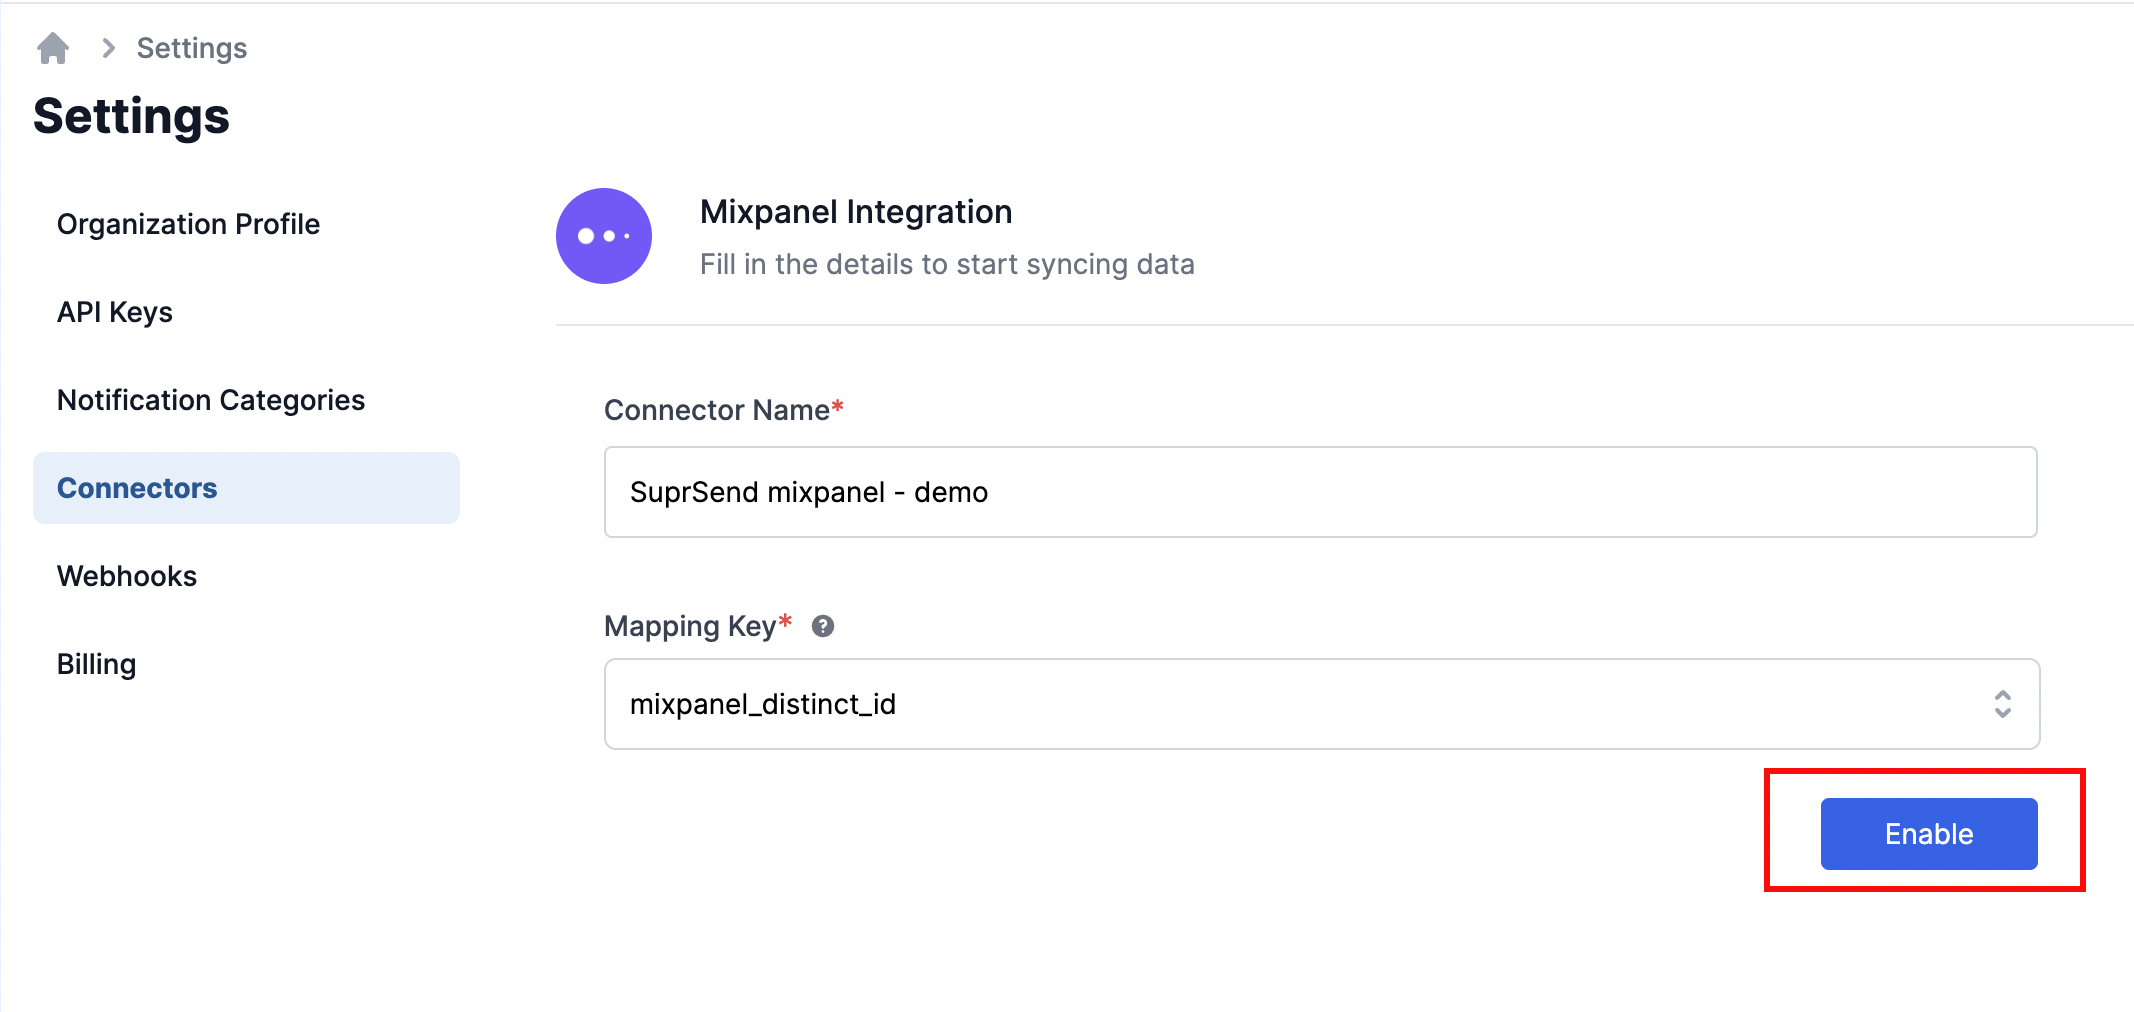This screenshot has height=1012, width=2134.
Task: Click the Connector Name label
Action: [724, 410]
